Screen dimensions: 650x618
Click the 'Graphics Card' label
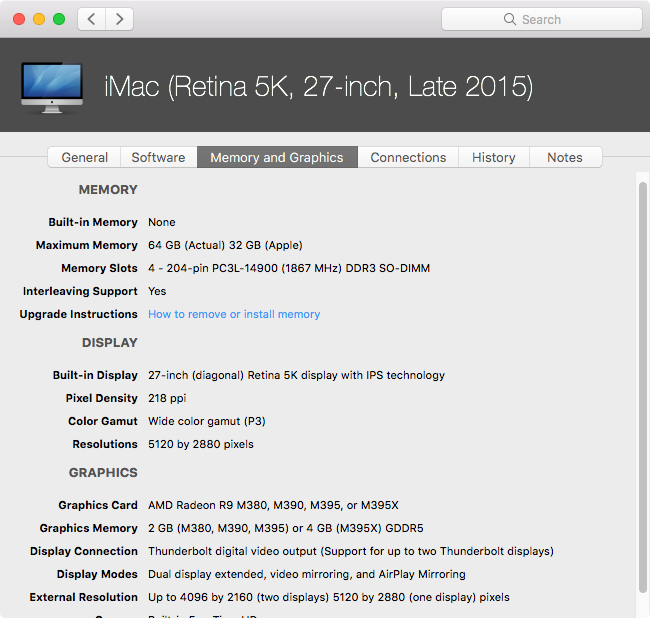pos(98,505)
